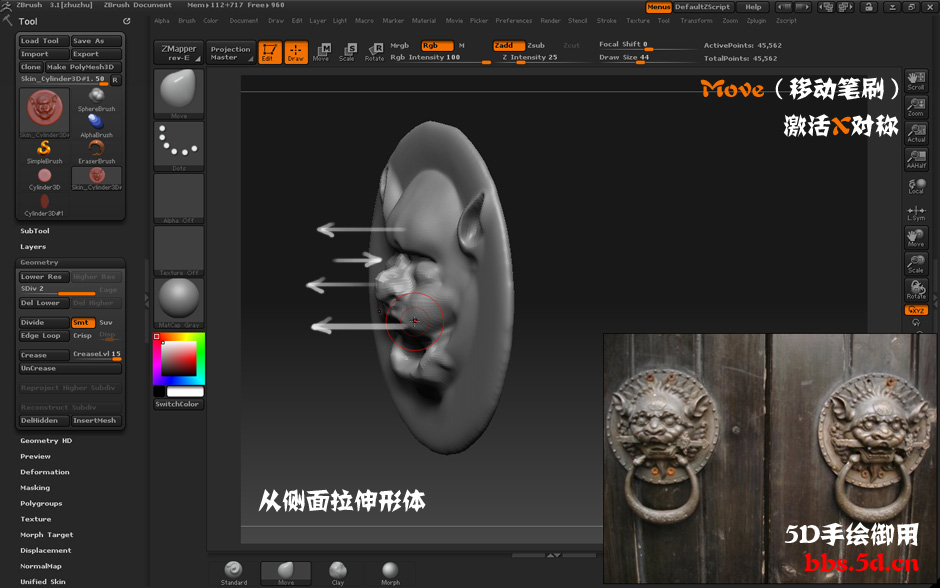This screenshot has height=588, width=940.
Task: Select the EraserBrush tool
Action: coord(96,152)
